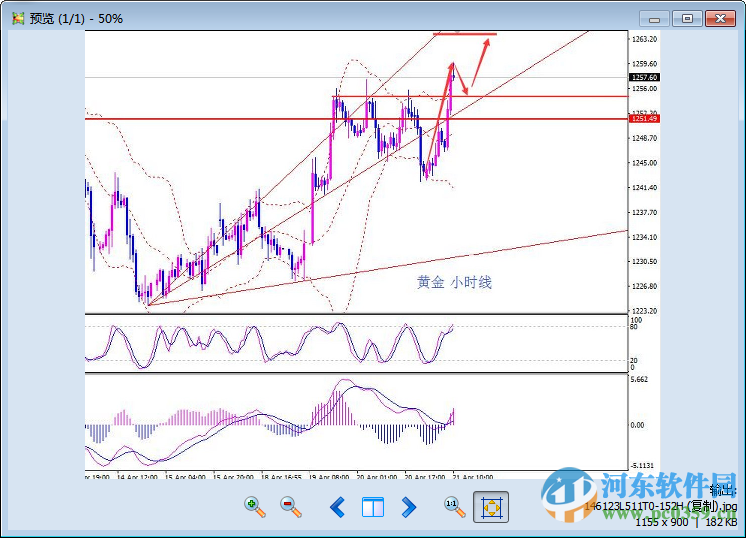The height and width of the screenshot is (538, 746).
Task: Click the 5.662 MACD scale value
Action: coord(639,379)
